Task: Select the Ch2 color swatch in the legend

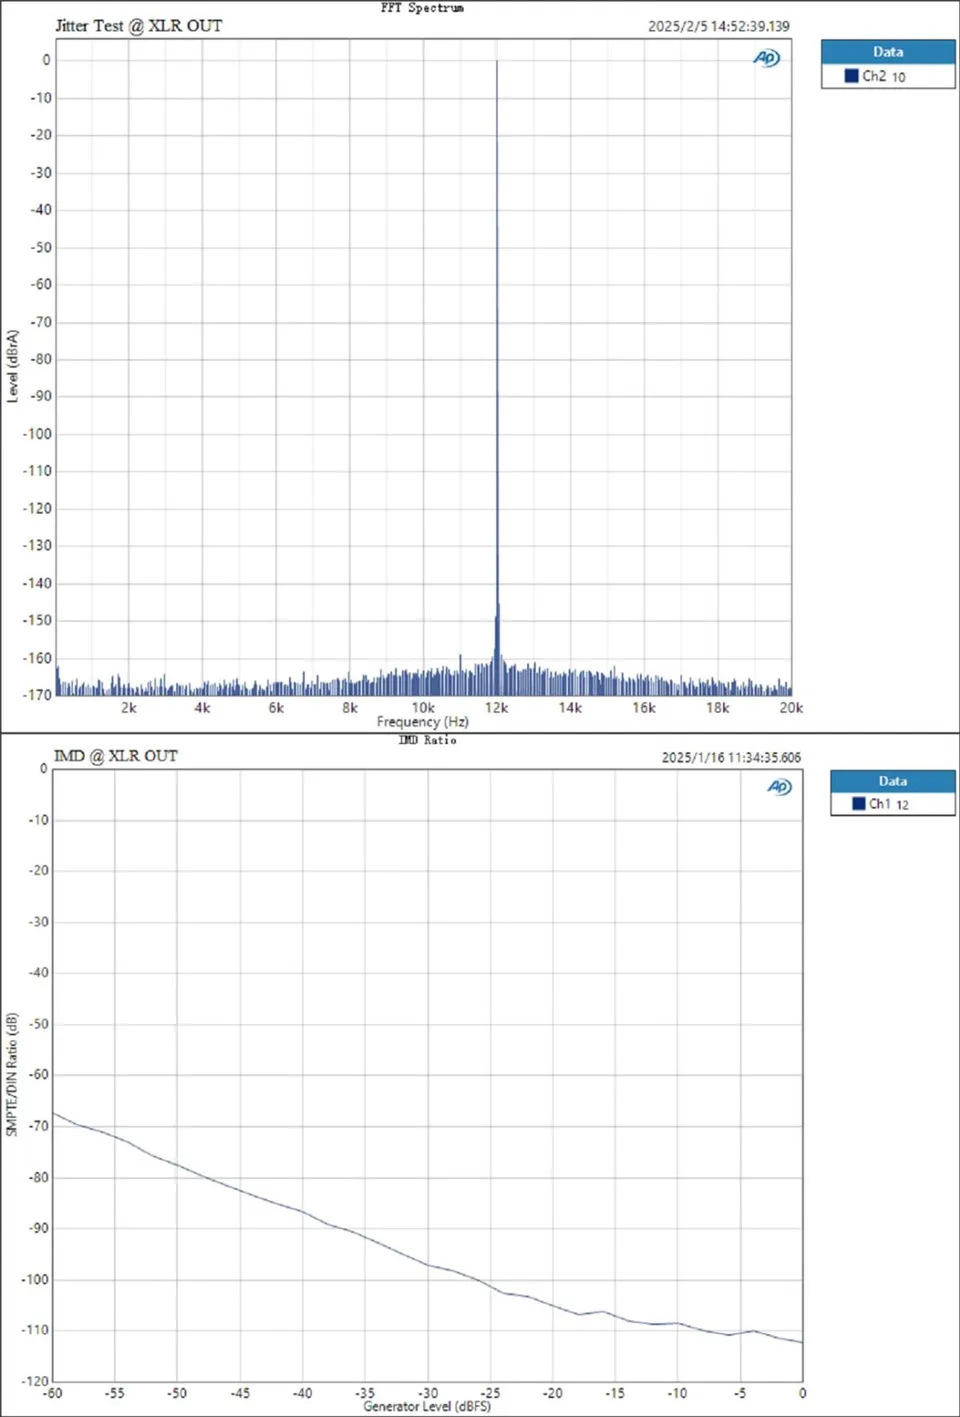Action: [851, 76]
